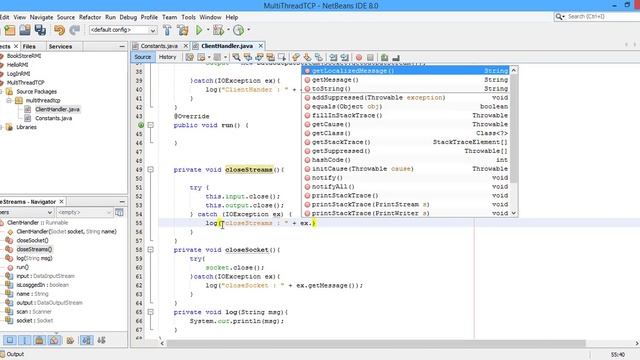Click the Profile Project toolbar icon

(x=239, y=30)
